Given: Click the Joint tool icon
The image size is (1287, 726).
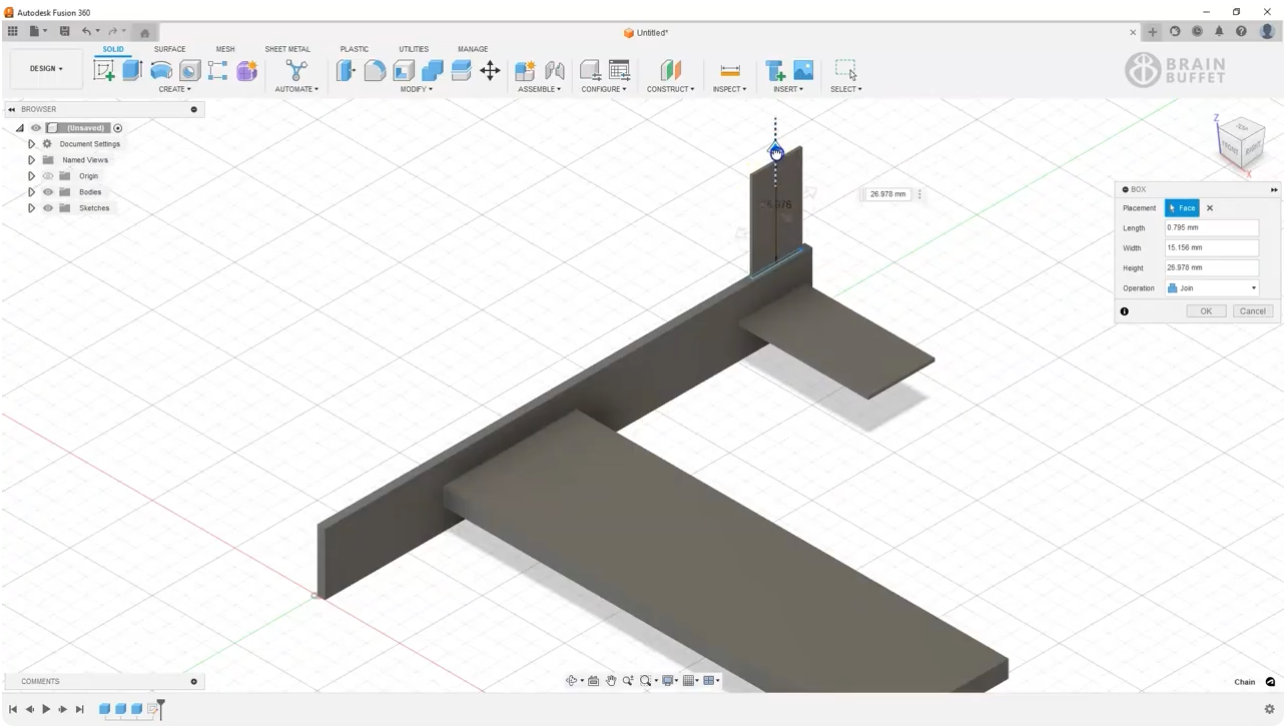Looking at the screenshot, I should tap(554, 70).
